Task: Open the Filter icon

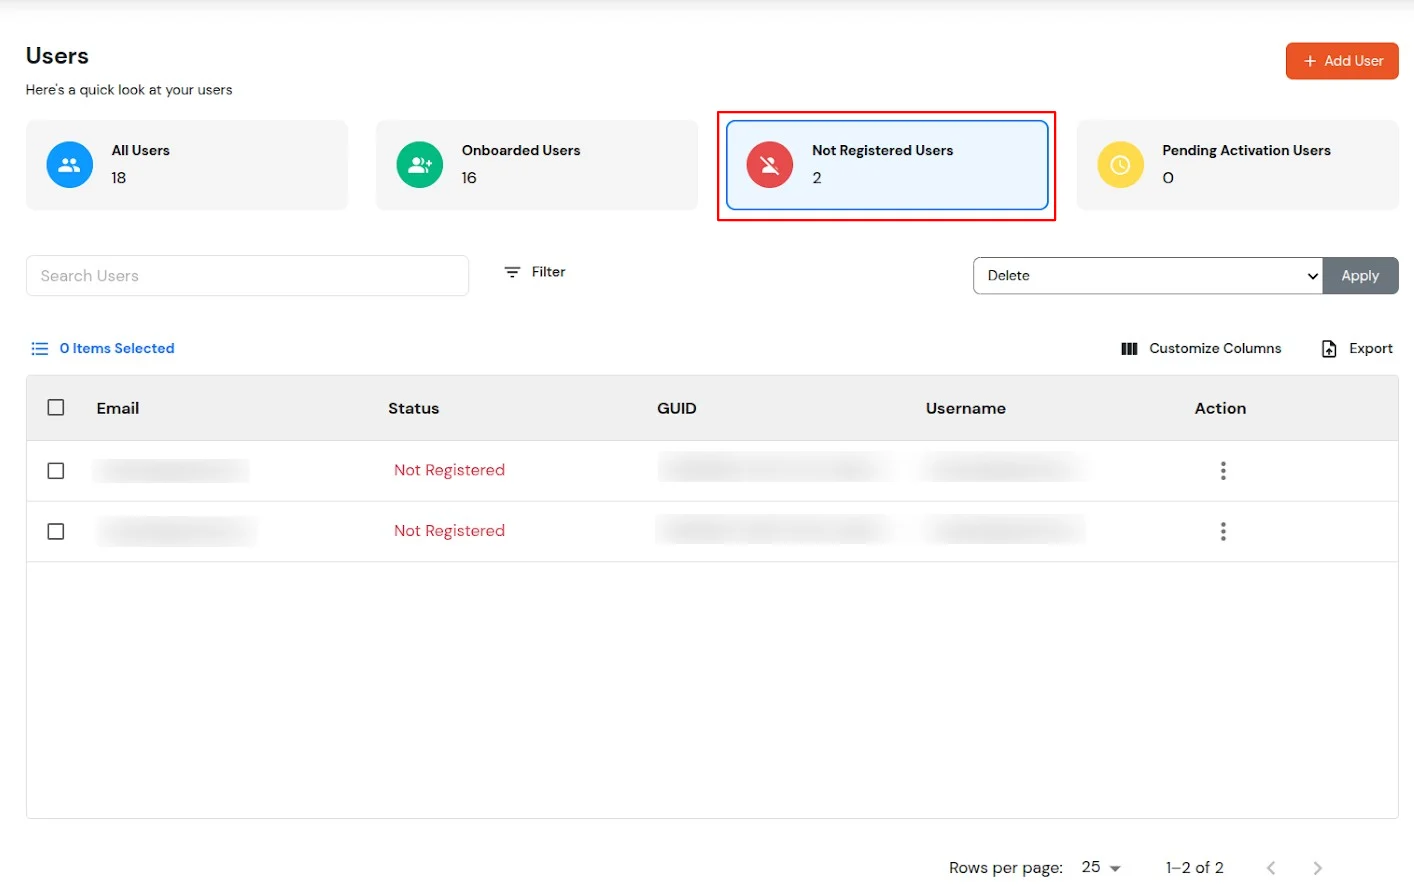Action: coord(511,271)
